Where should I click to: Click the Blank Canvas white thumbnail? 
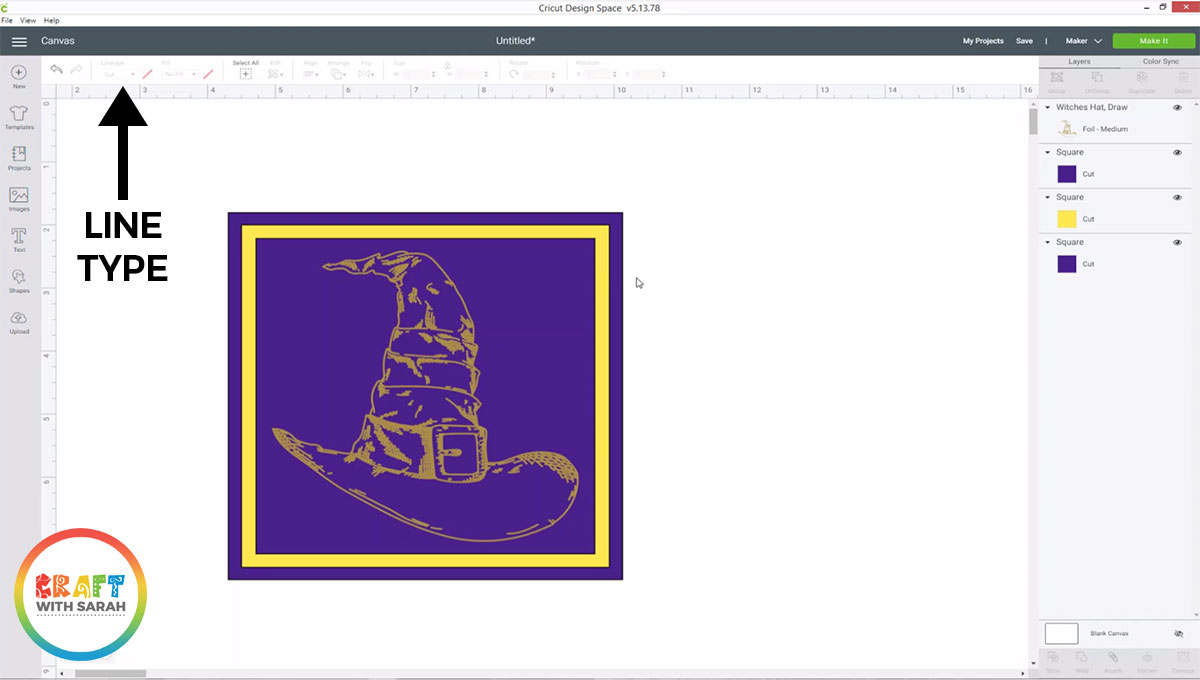(x=1062, y=634)
